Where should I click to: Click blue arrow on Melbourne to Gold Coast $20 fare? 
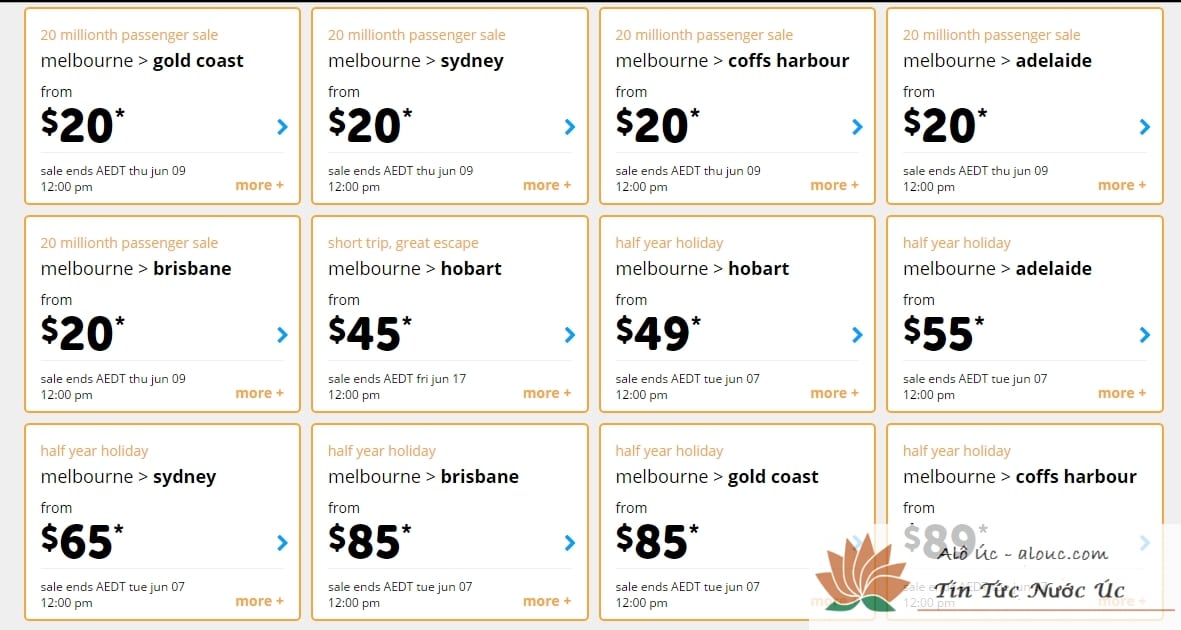tap(282, 127)
